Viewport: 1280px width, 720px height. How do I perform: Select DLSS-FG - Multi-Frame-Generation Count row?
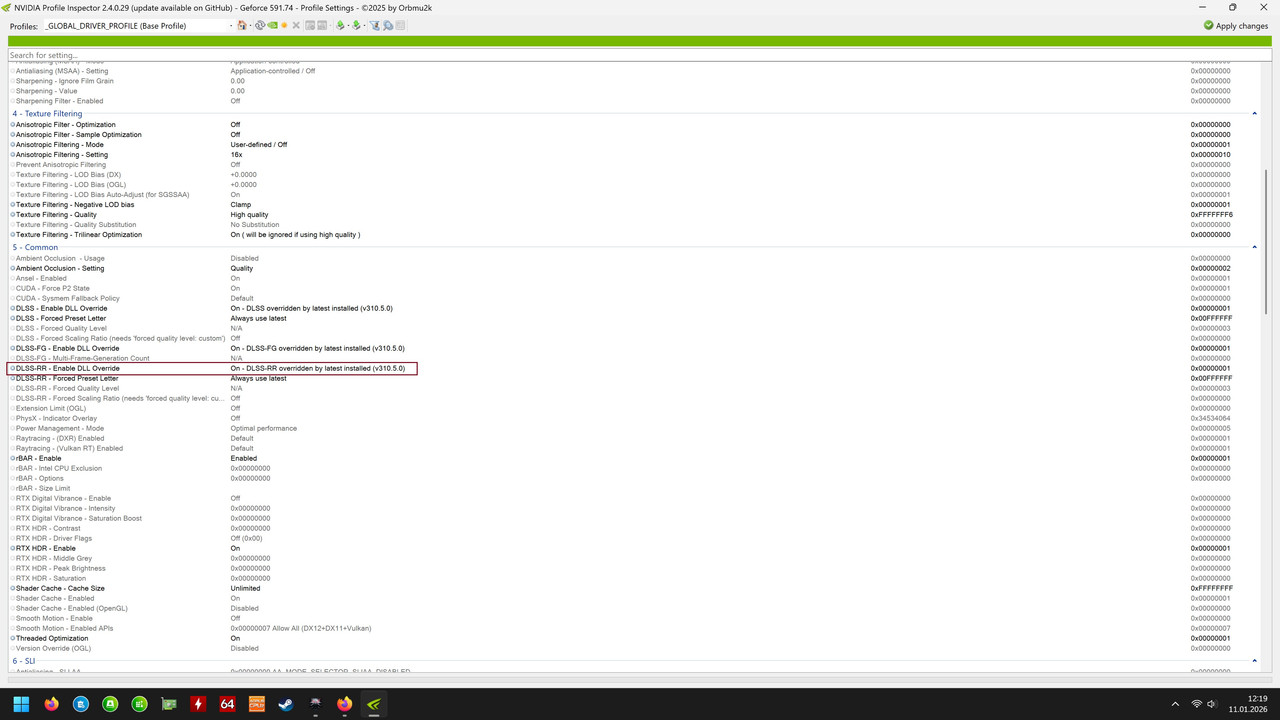click(635, 358)
